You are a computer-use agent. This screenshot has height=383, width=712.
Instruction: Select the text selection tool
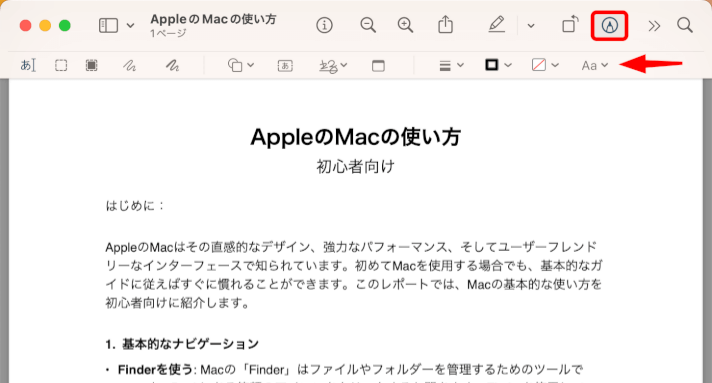[28, 65]
